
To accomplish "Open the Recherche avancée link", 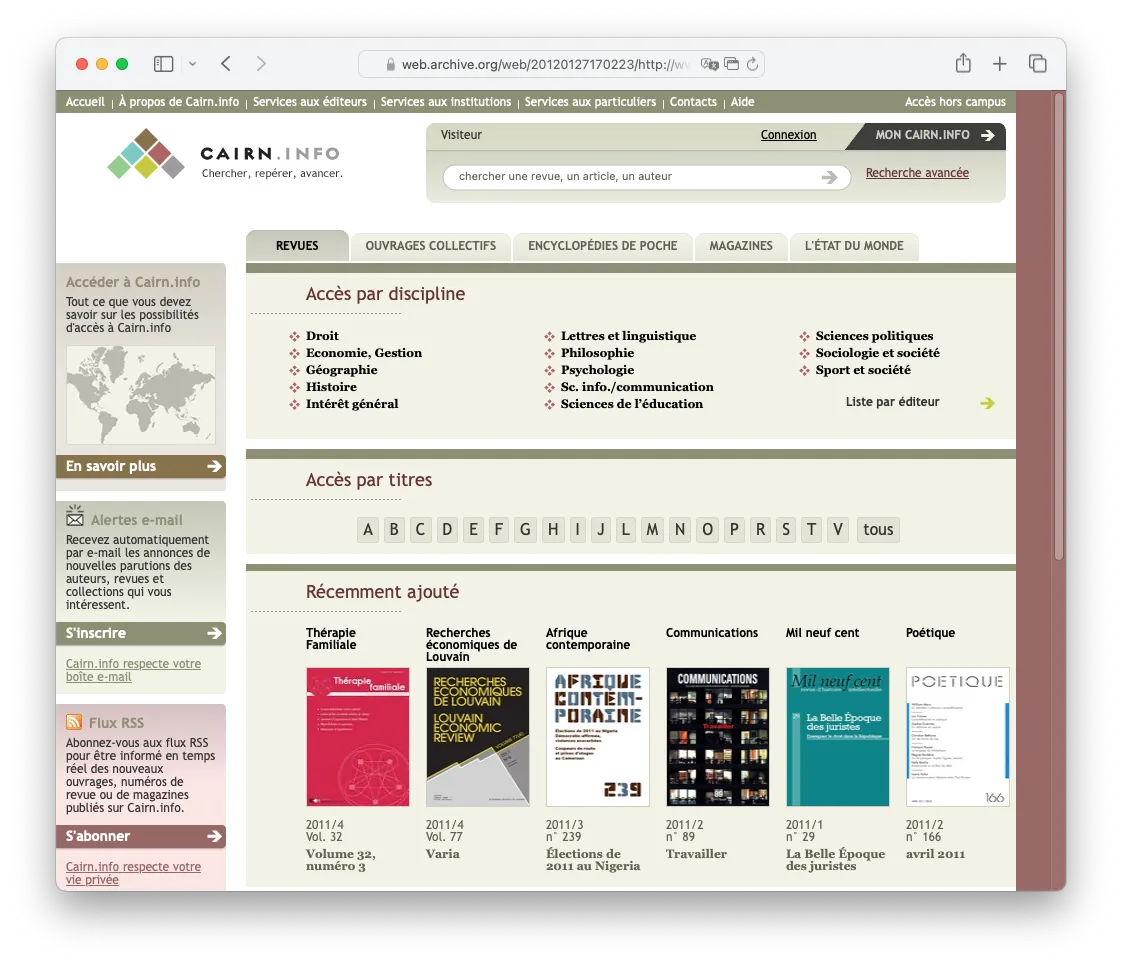I will (917, 173).
